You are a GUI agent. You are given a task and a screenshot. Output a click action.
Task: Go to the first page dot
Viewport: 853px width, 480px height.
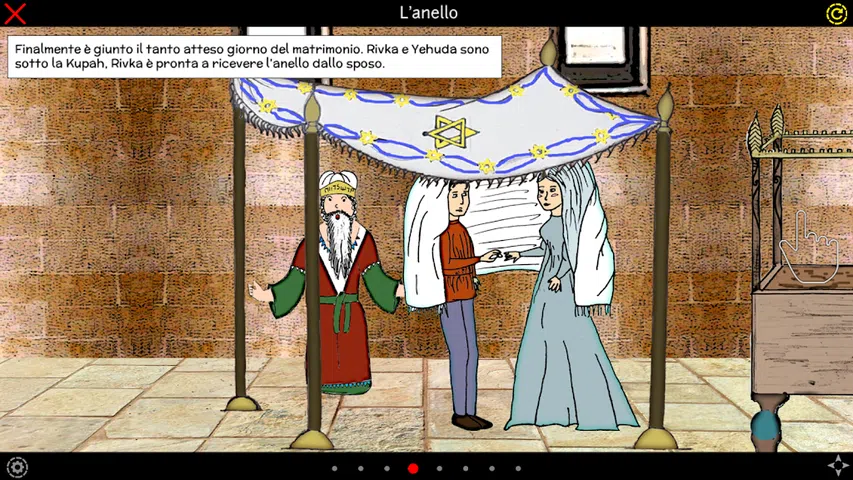click(x=335, y=468)
